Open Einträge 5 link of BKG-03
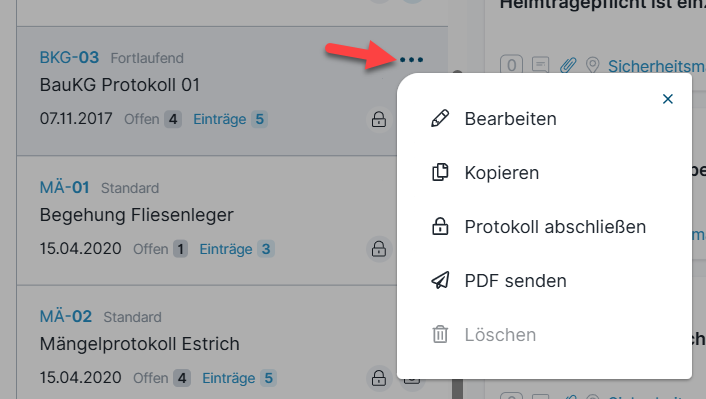This screenshot has height=399, width=706. point(230,119)
